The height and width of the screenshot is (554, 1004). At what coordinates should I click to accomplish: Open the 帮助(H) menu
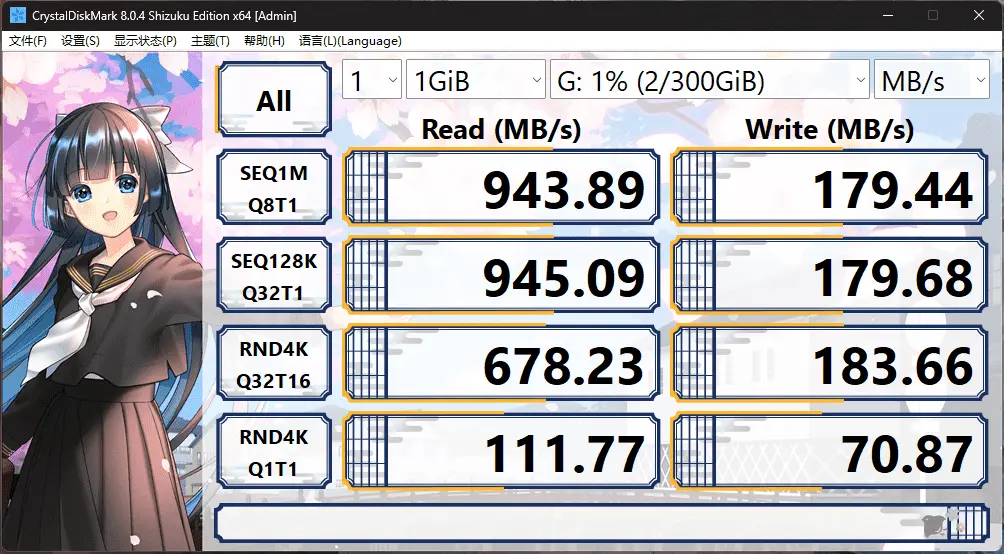click(264, 41)
